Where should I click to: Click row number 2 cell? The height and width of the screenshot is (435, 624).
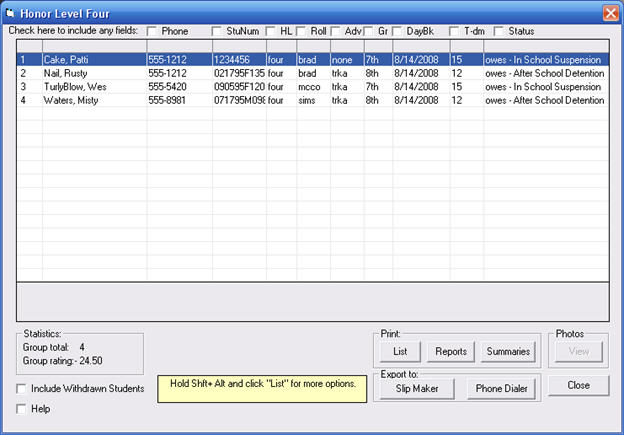(29, 73)
